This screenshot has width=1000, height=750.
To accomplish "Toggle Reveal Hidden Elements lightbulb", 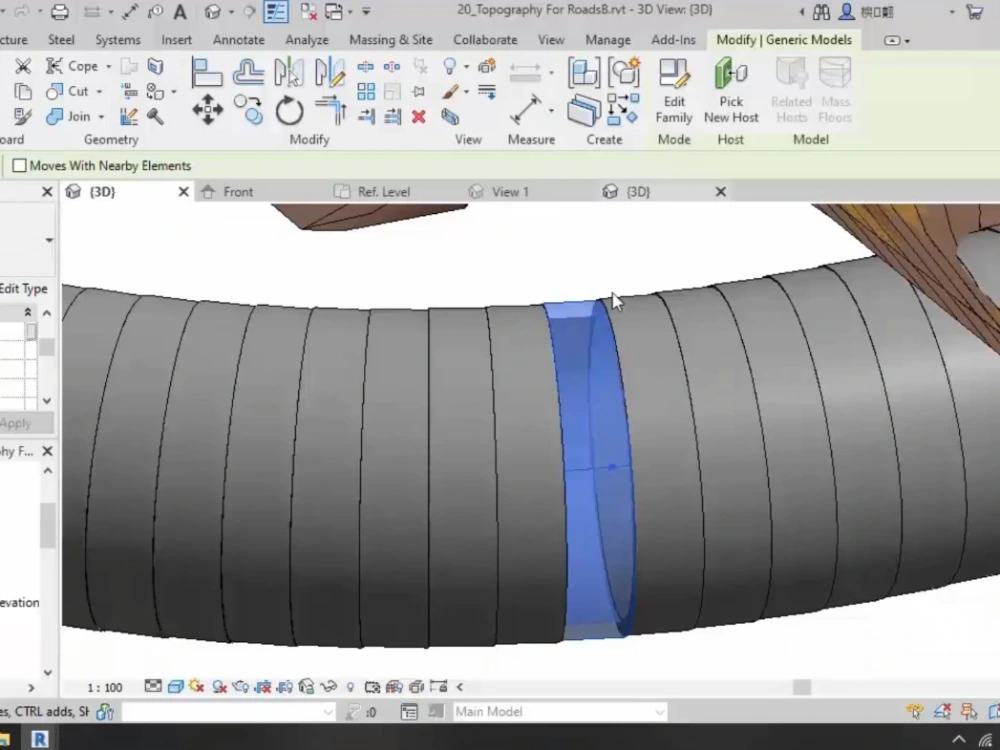I will click(x=351, y=687).
